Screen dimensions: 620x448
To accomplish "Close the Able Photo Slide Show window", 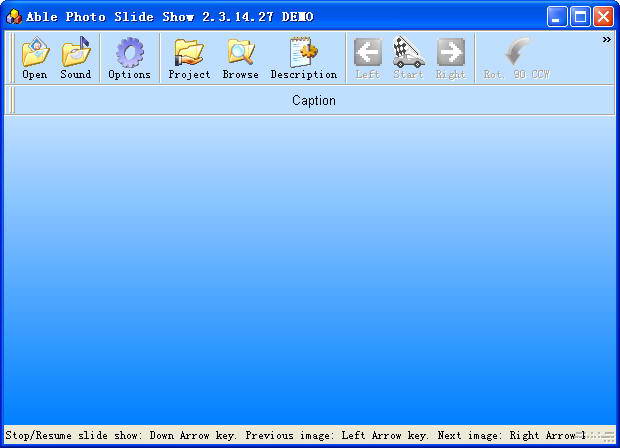I will [x=603, y=17].
